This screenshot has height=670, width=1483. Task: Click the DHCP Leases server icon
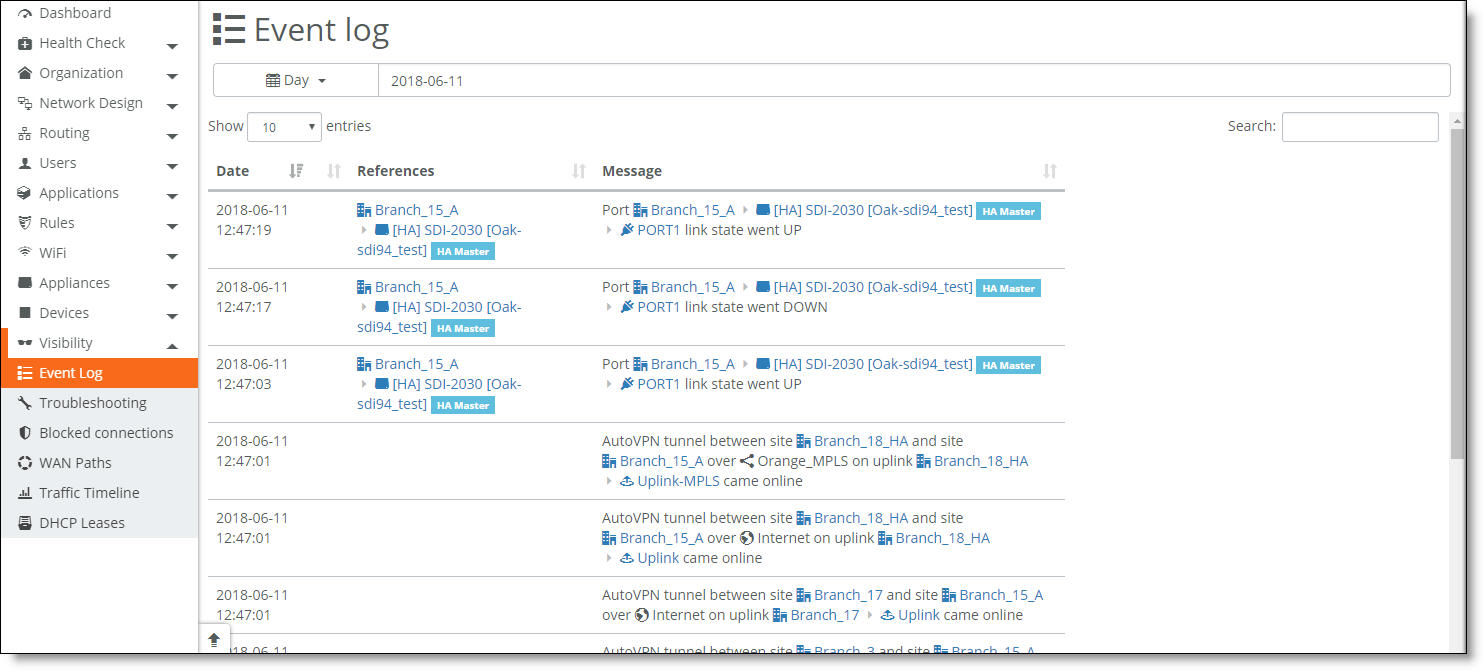(x=25, y=523)
